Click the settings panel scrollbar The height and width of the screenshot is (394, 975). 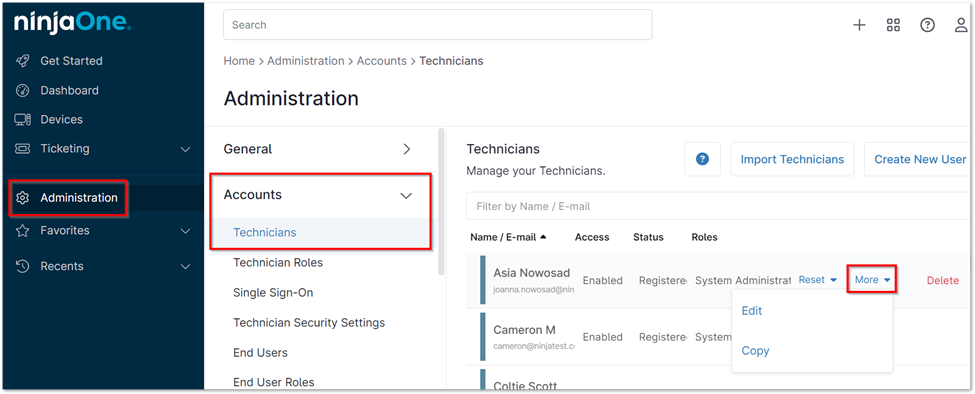(441, 202)
